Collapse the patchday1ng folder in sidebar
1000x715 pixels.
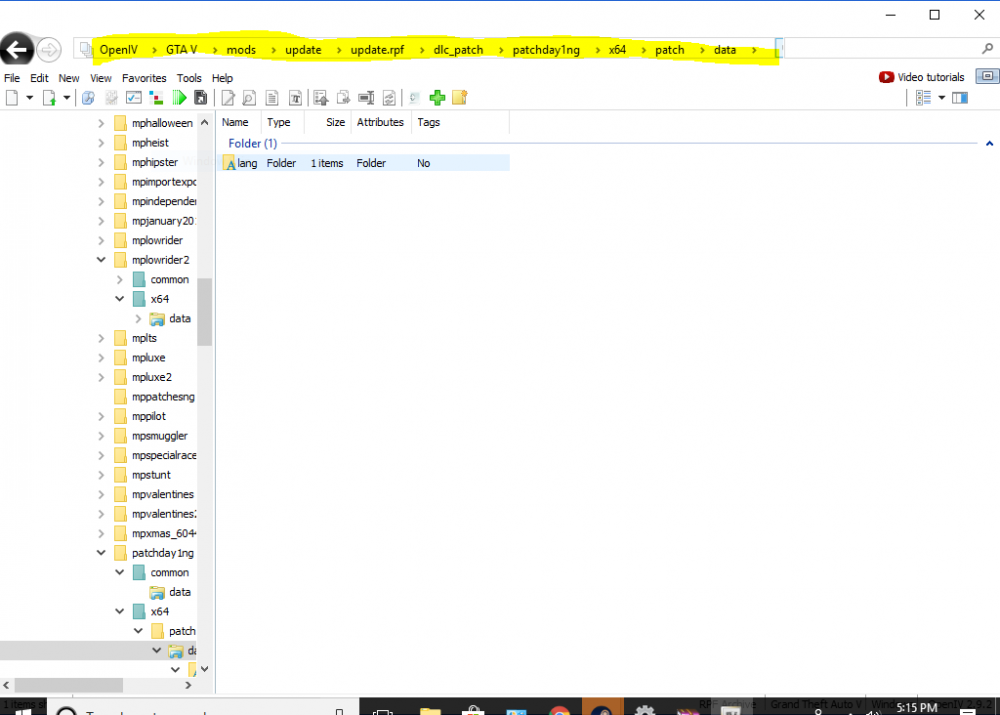tap(100, 552)
